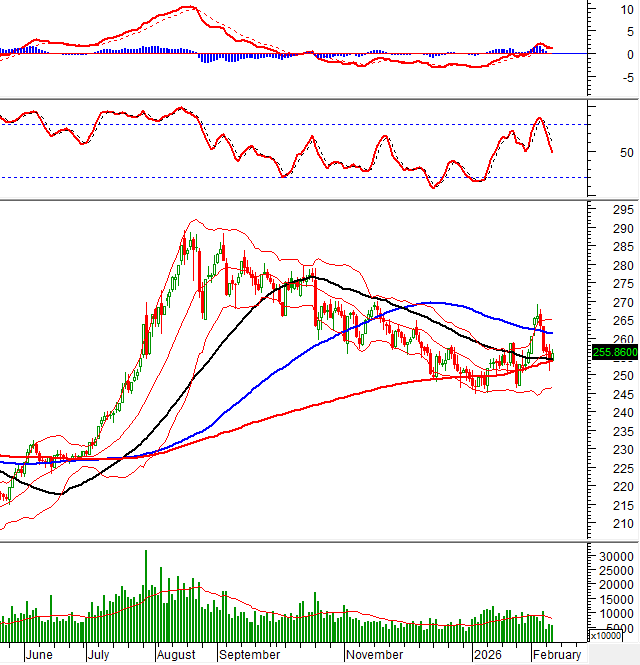Select the blue moving average line peak
Image resolution: width=640 pixels, height=665 pixels.
[432, 303]
